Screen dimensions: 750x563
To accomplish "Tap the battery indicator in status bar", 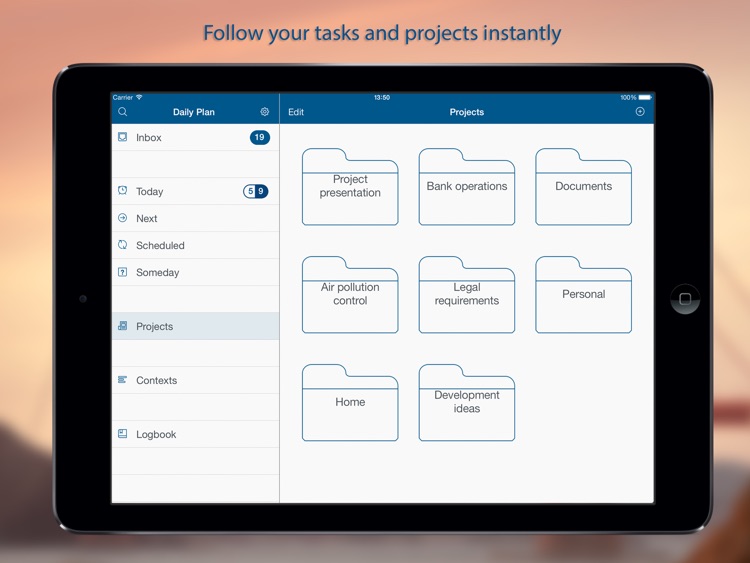I will click(x=645, y=97).
